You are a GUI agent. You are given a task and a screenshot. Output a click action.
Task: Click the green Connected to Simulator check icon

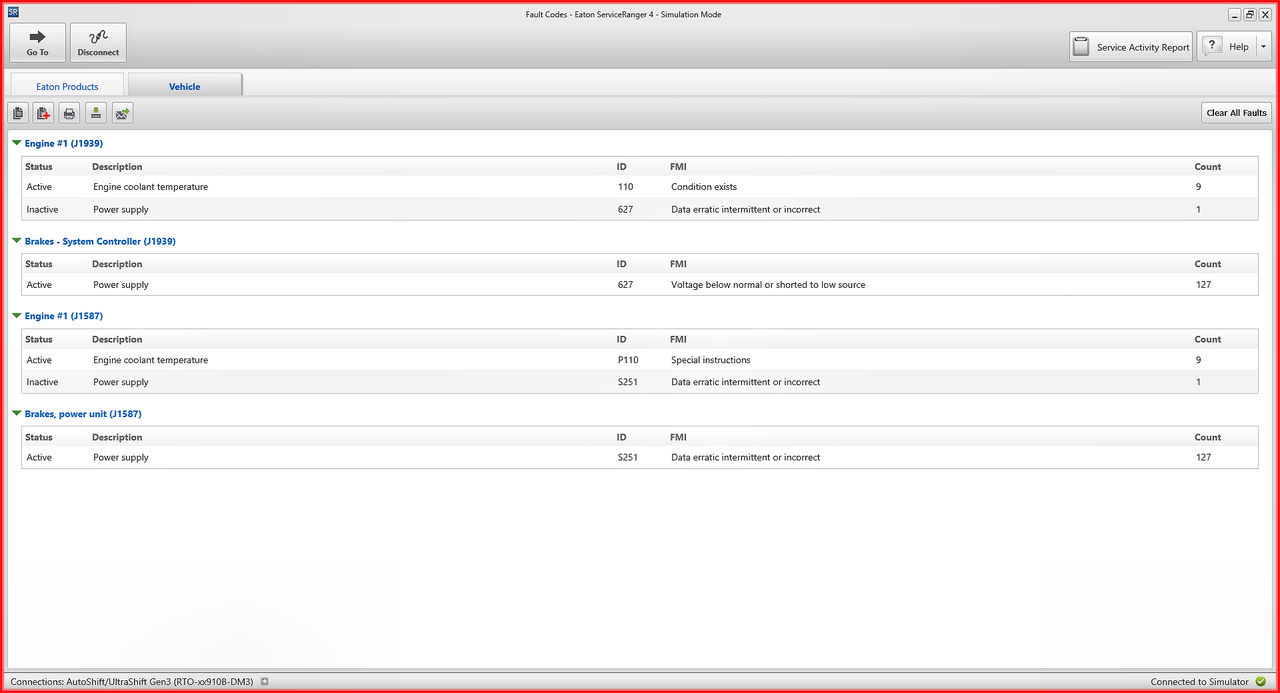[x=1260, y=682]
